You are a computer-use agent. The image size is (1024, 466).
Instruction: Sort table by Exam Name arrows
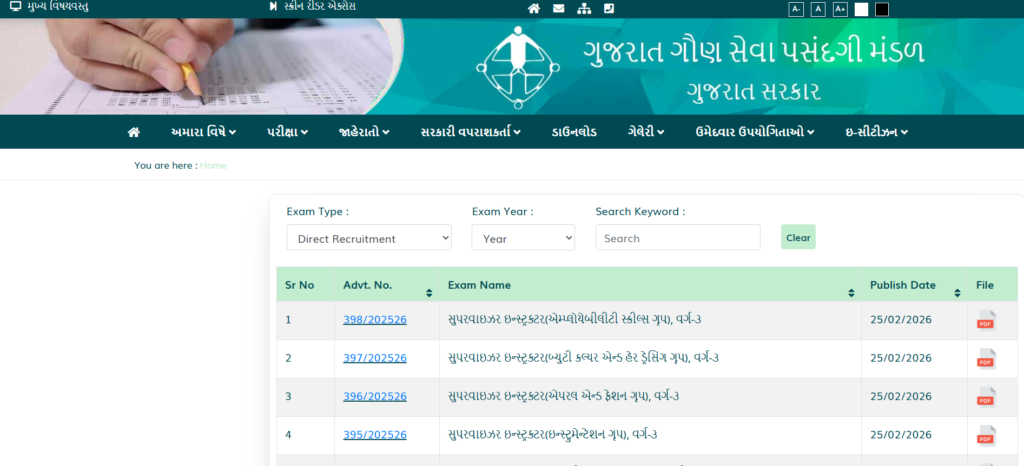click(852, 293)
